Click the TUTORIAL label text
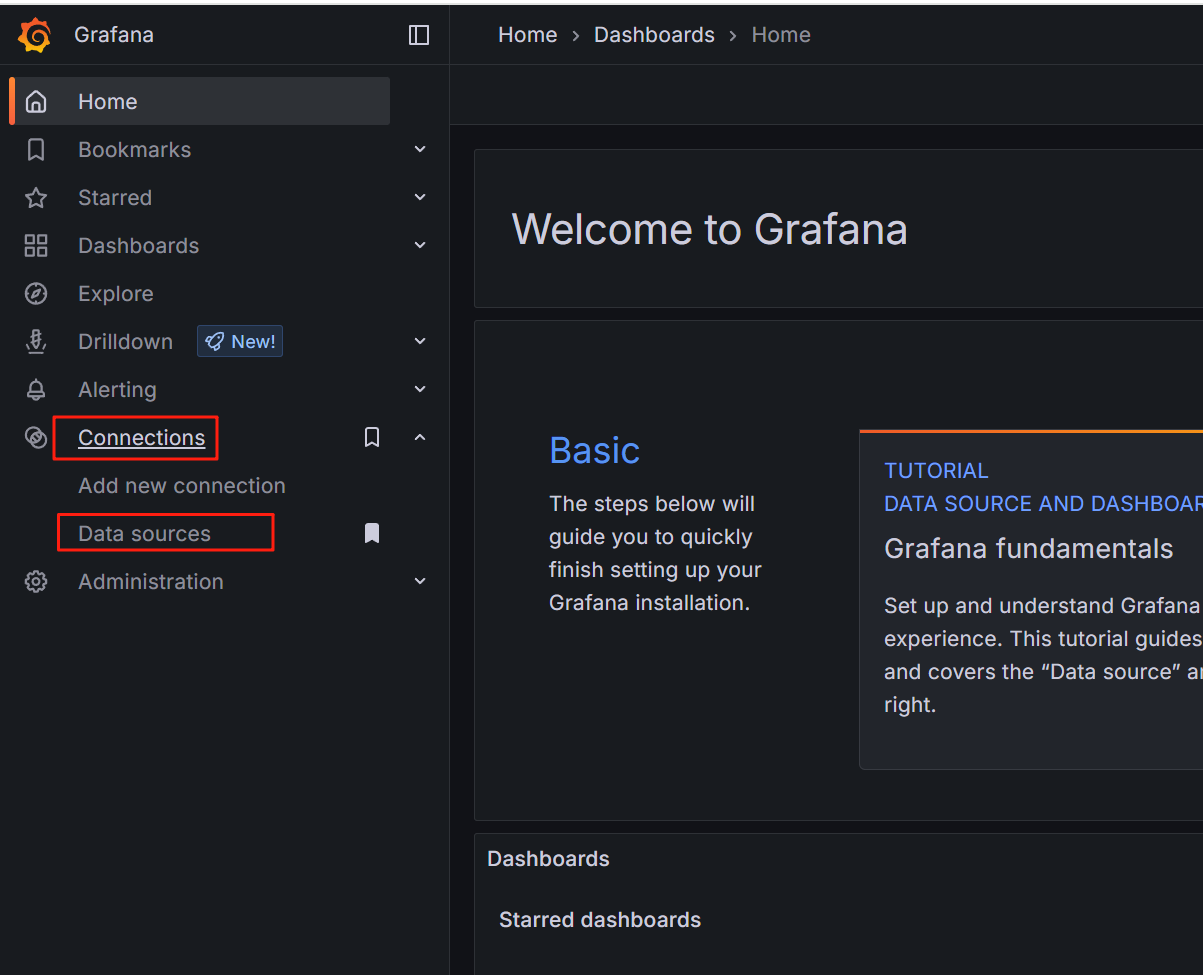The image size is (1203, 975). [936, 471]
